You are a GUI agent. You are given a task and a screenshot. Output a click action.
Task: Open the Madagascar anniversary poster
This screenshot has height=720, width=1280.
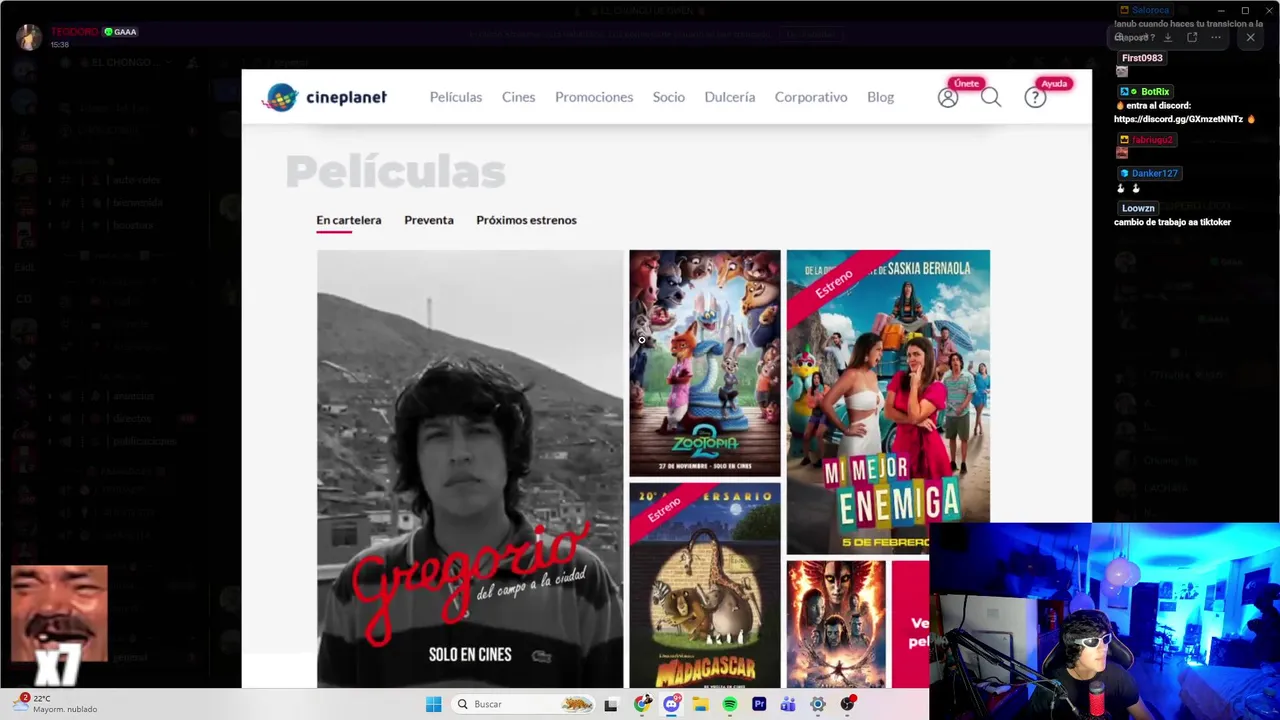[x=705, y=586]
